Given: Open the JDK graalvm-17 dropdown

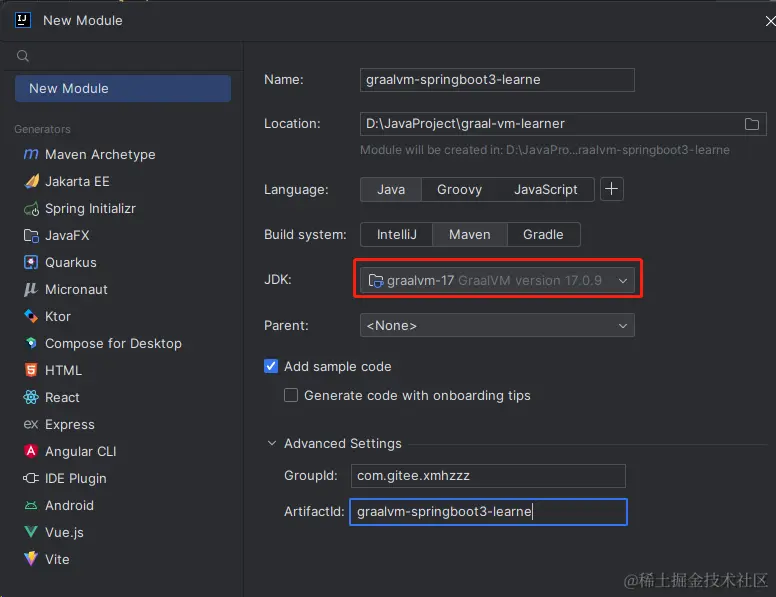Looking at the screenshot, I should pyautogui.click(x=497, y=281).
